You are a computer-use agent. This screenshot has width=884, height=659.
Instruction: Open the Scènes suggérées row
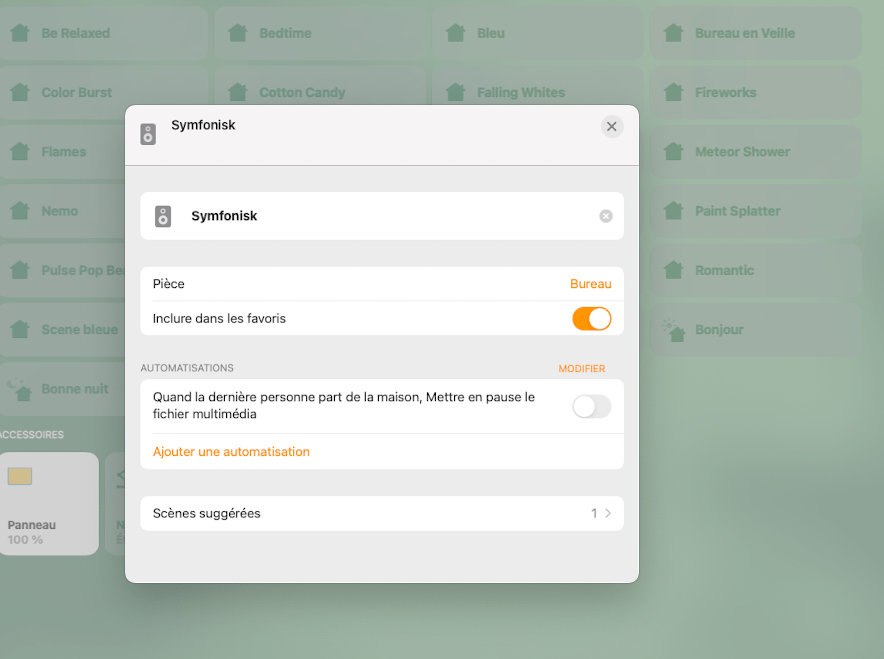[x=381, y=513]
